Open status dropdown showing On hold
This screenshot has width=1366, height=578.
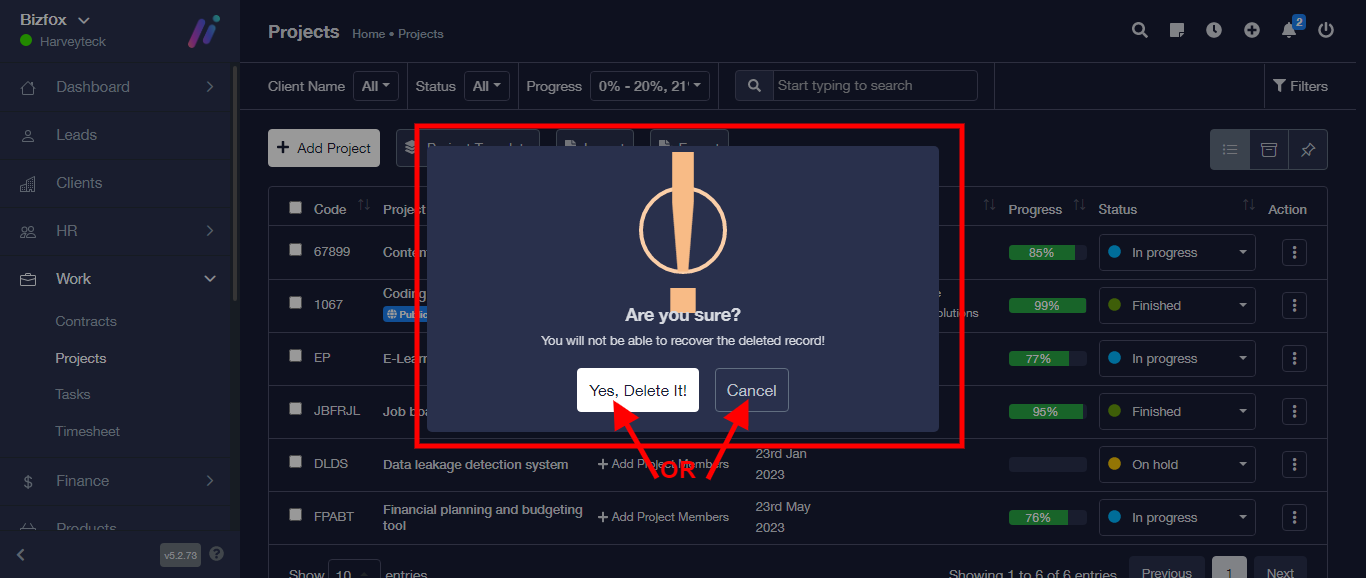coord(1177,464)
